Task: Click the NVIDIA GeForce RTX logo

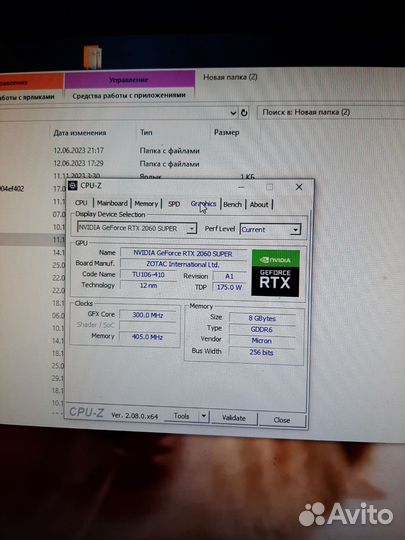Action: click(276, 273)
